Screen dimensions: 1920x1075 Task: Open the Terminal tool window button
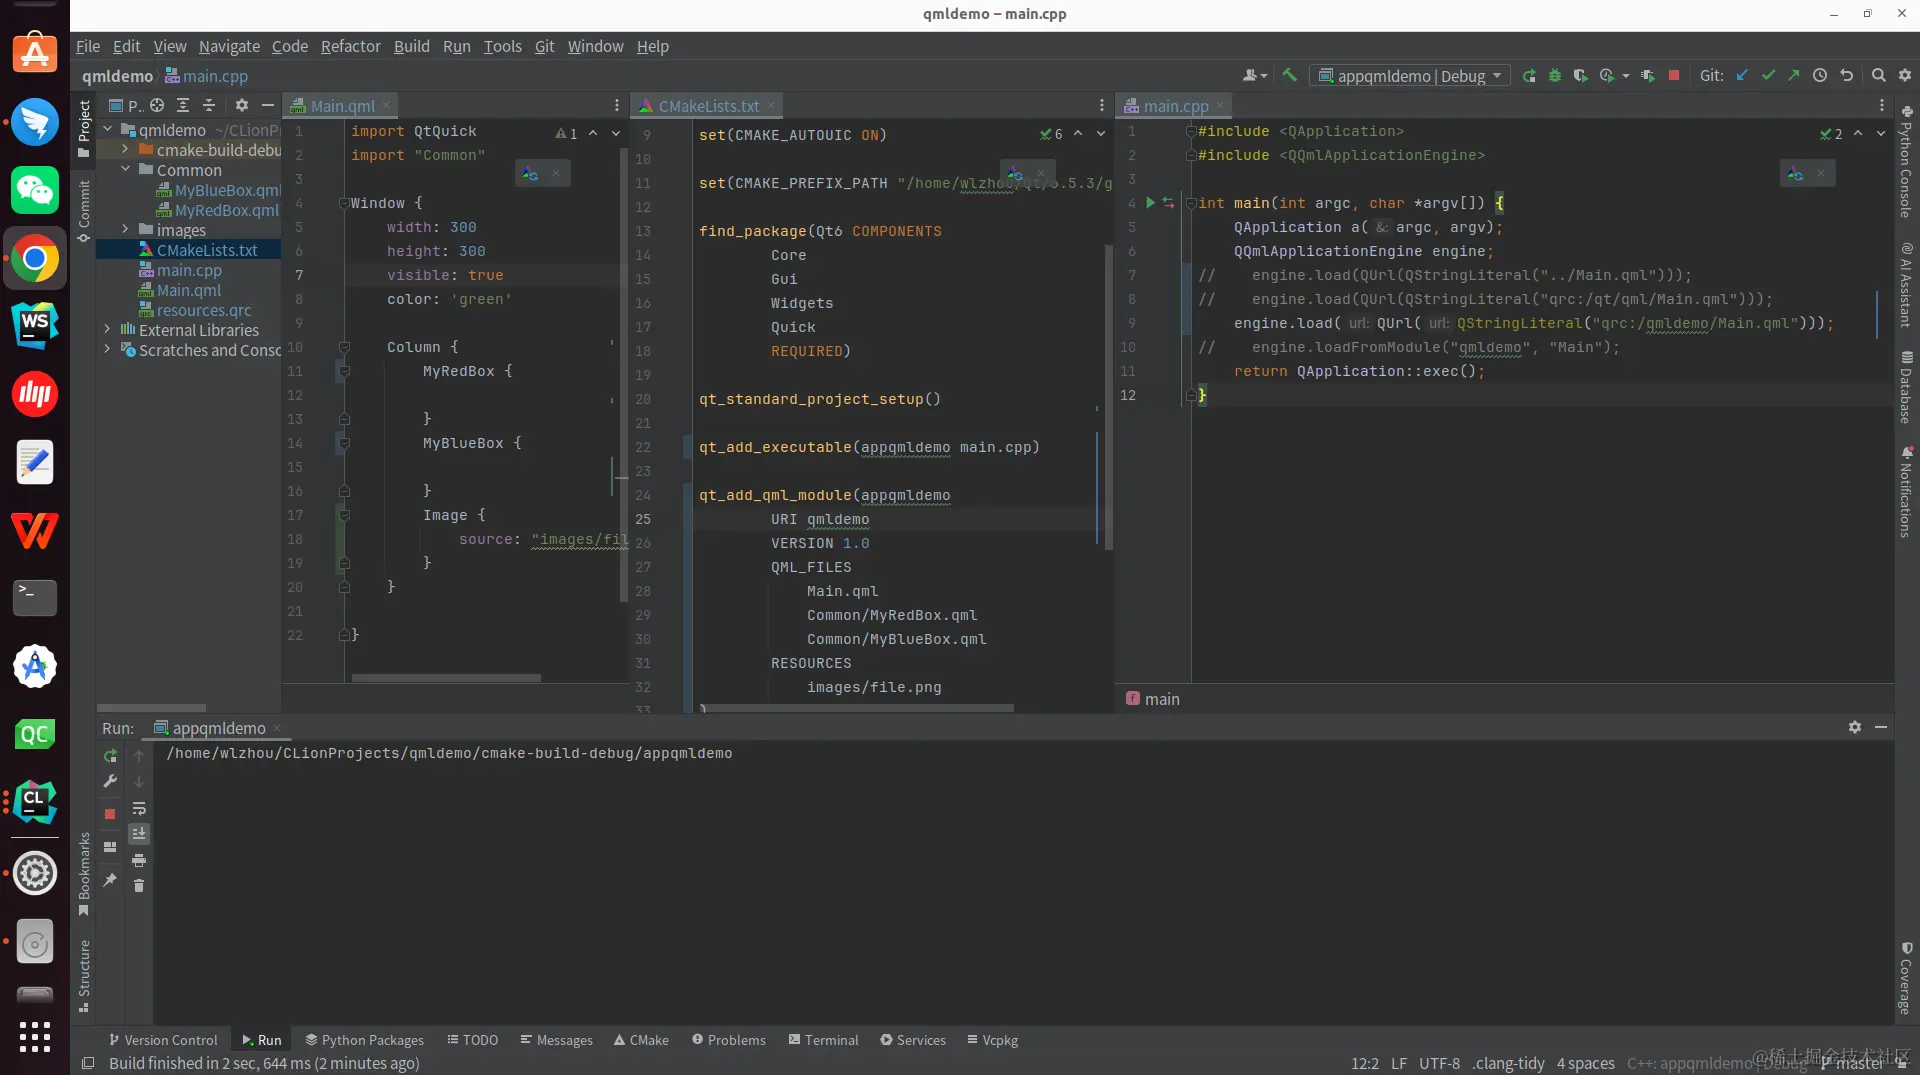click(x=823, y=1040)
